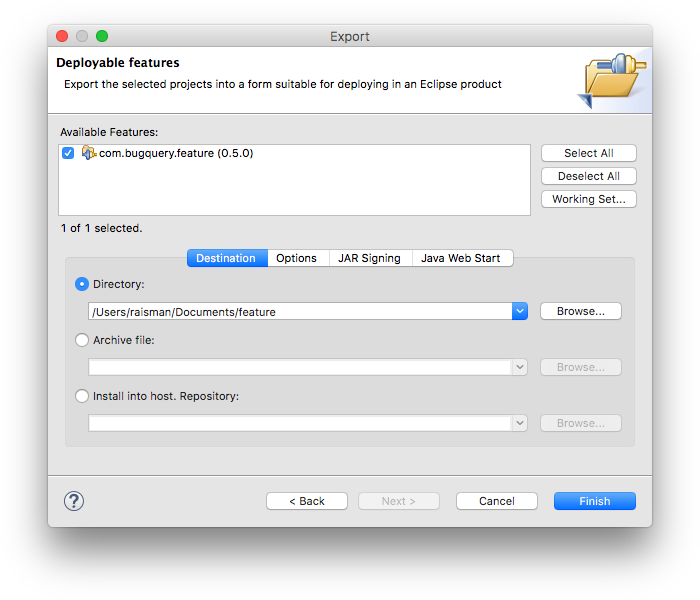Viewport: 700px width, 600px height.
Task: Close the Export window with red button
Action: [x=62, y=36]
